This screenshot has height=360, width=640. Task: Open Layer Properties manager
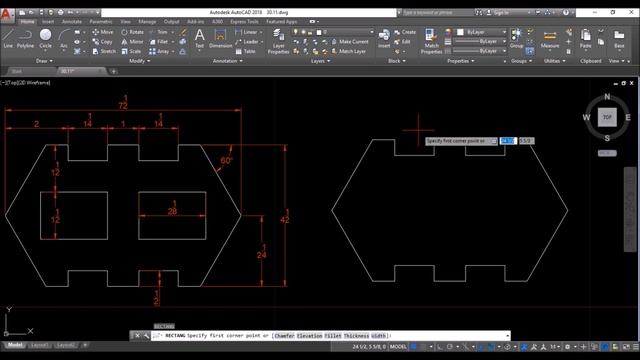(278, 41)
